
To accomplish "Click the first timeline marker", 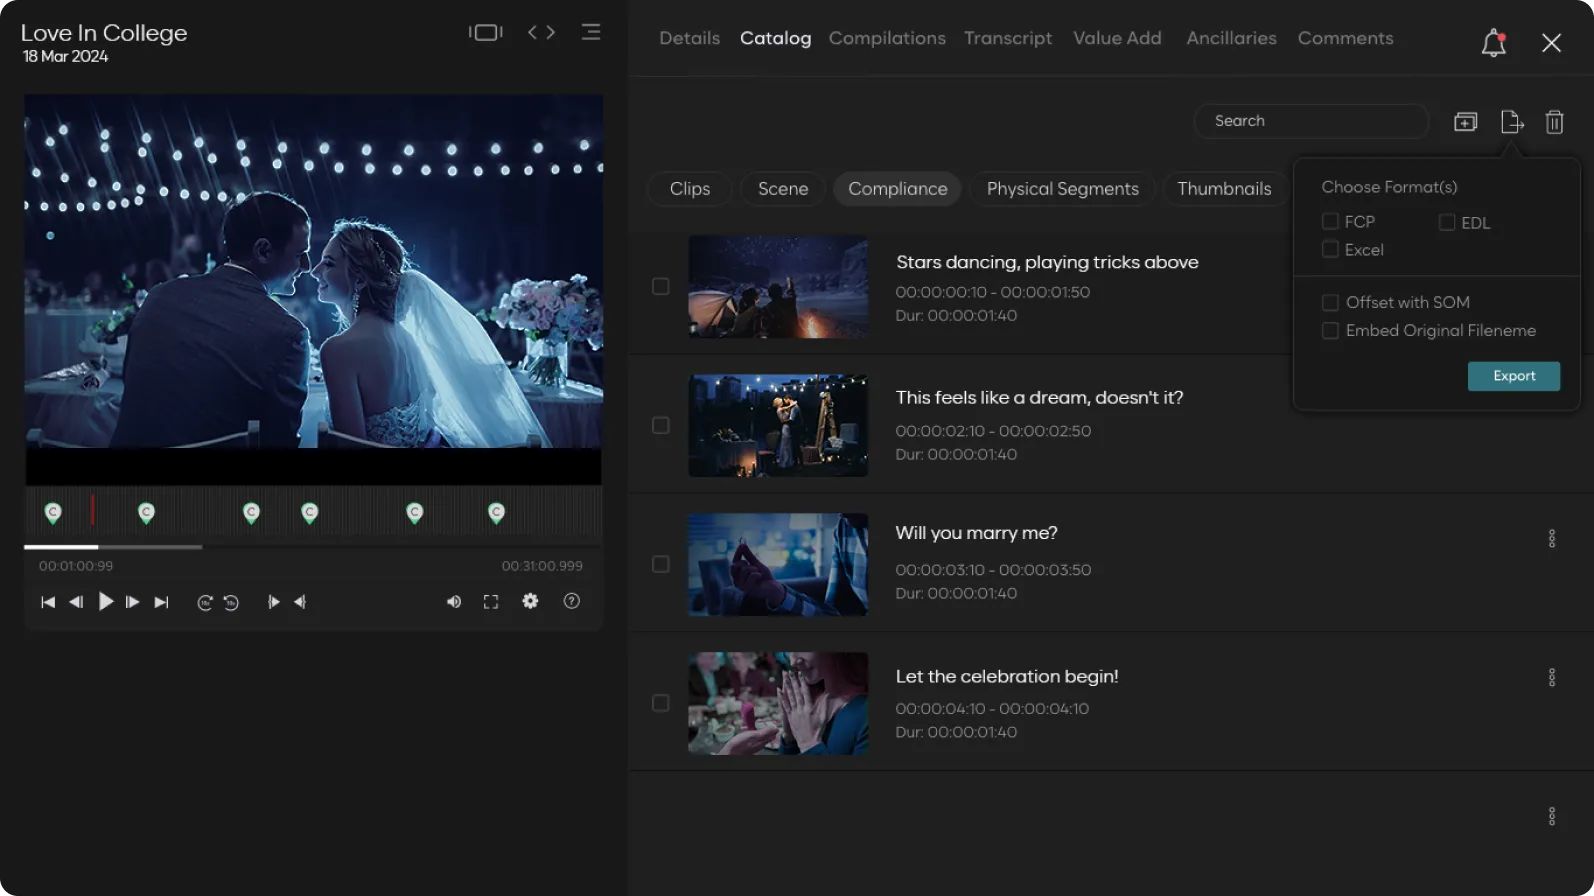I will tap(53, 513).
